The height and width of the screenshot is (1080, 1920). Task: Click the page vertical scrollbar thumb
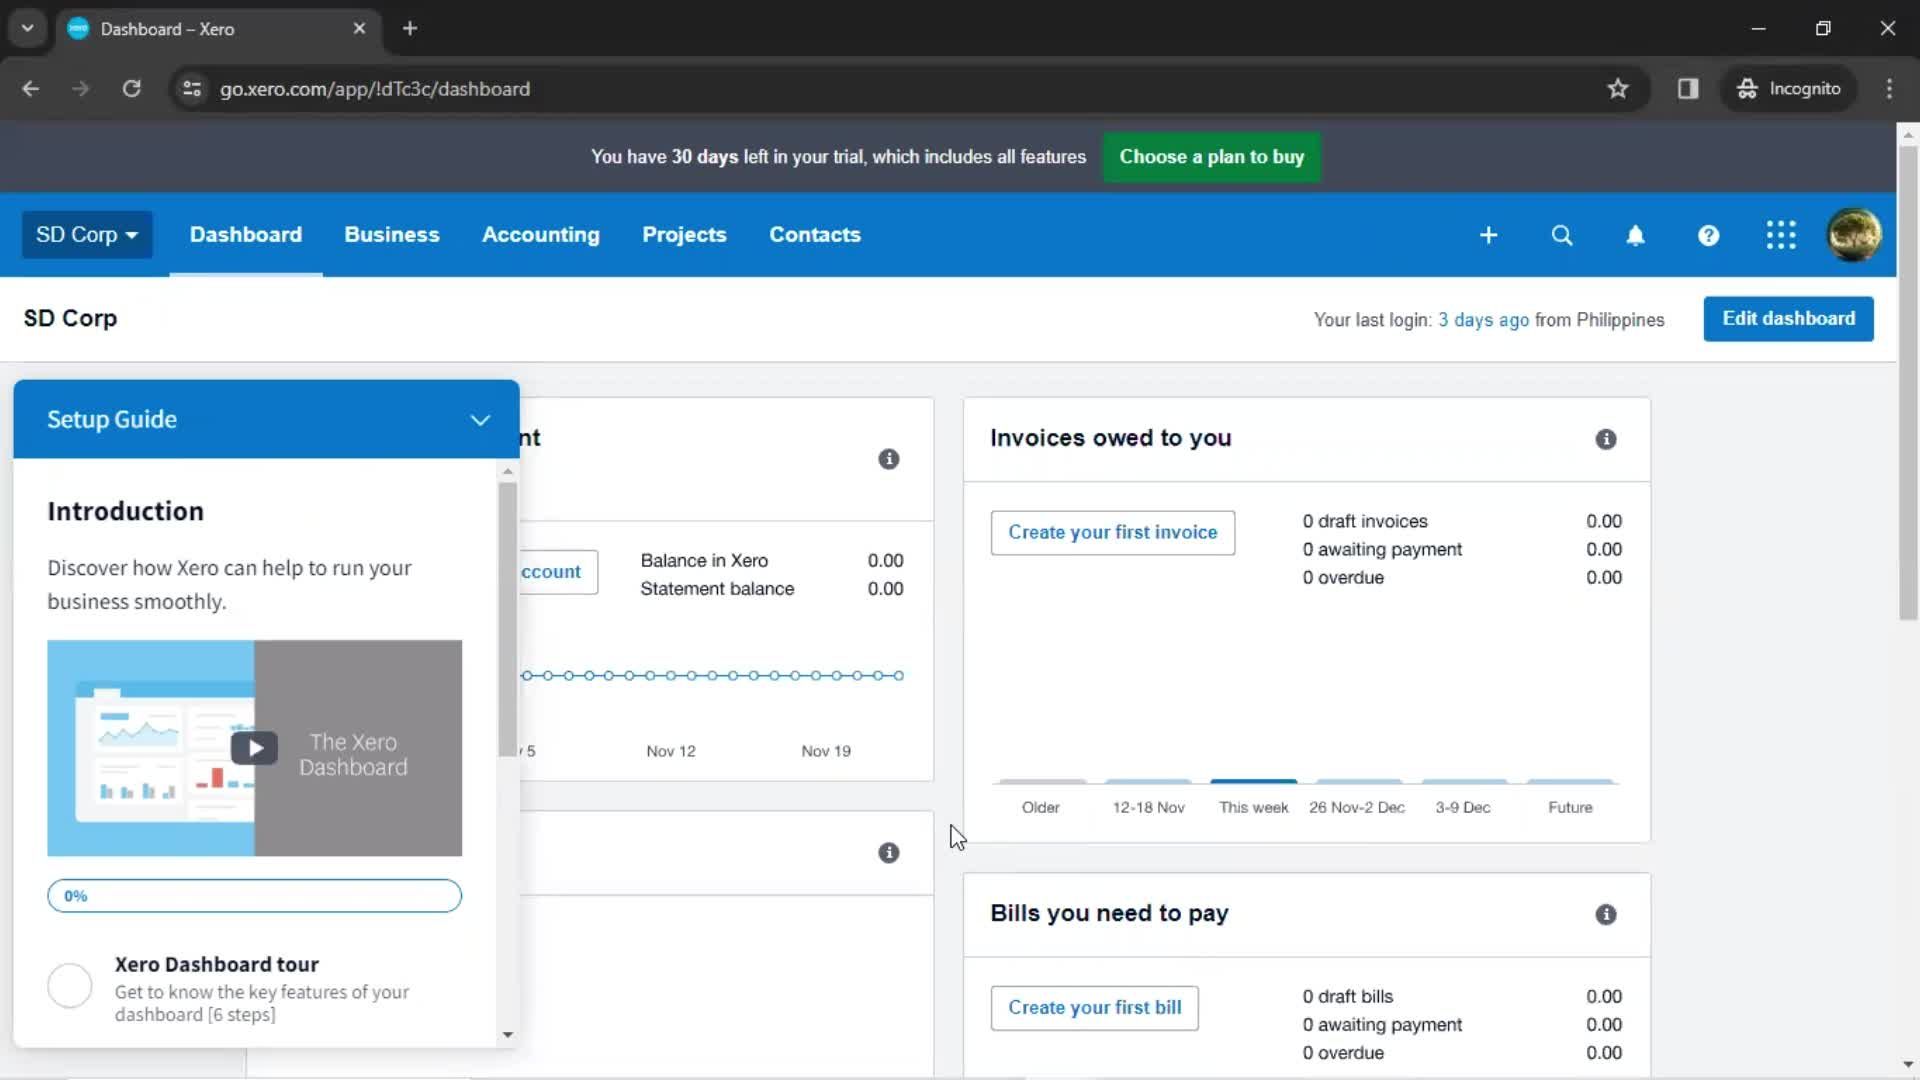(x=1908, y=383)
